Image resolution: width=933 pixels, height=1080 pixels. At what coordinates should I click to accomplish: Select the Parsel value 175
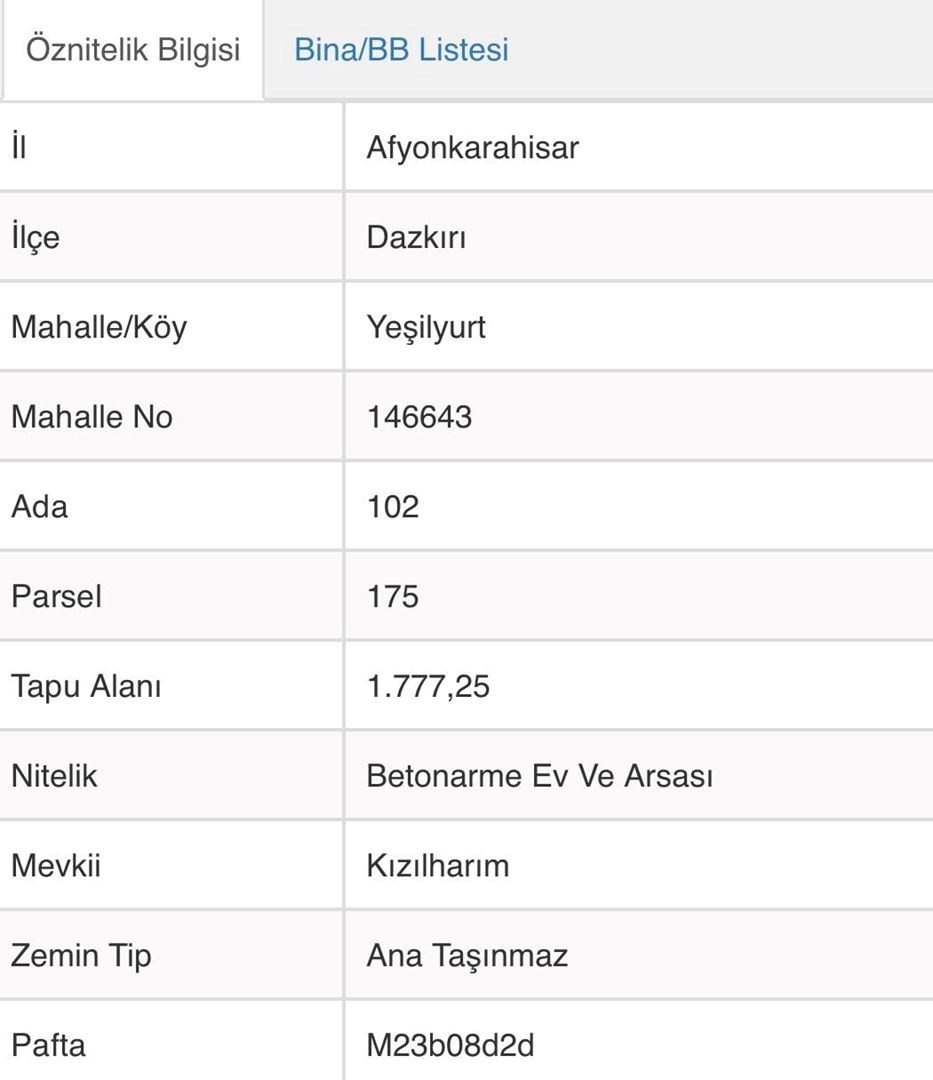(x=393, y=596)
